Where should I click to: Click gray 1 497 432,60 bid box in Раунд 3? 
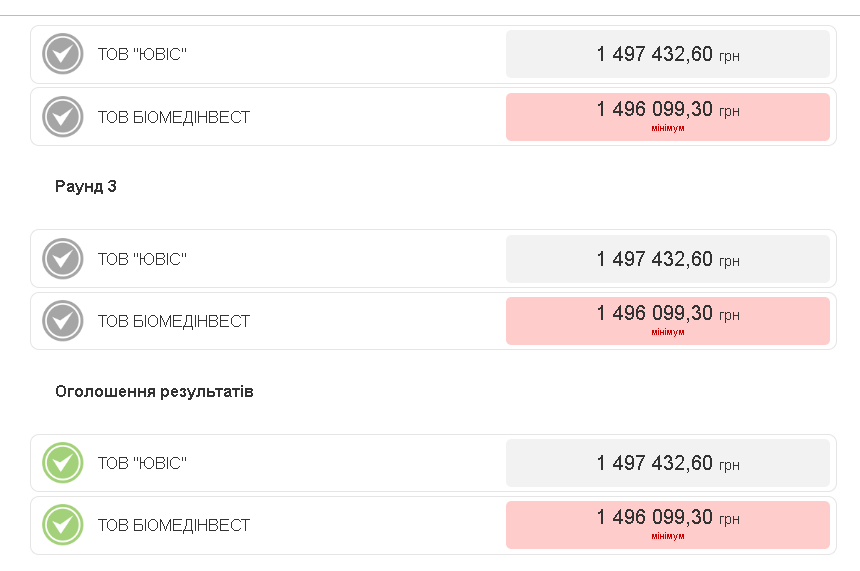coord(667,259)
